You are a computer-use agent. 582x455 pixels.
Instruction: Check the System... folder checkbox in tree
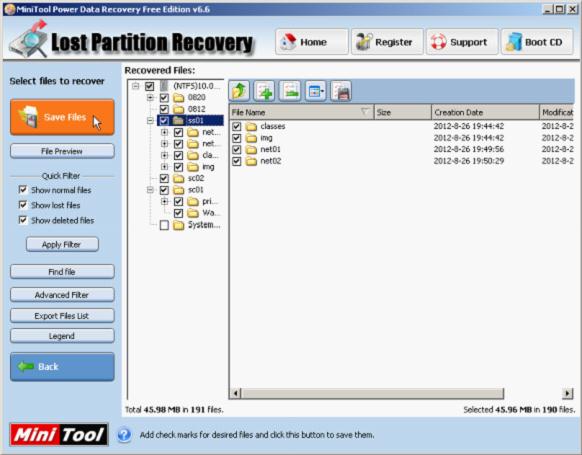point(164,225)
